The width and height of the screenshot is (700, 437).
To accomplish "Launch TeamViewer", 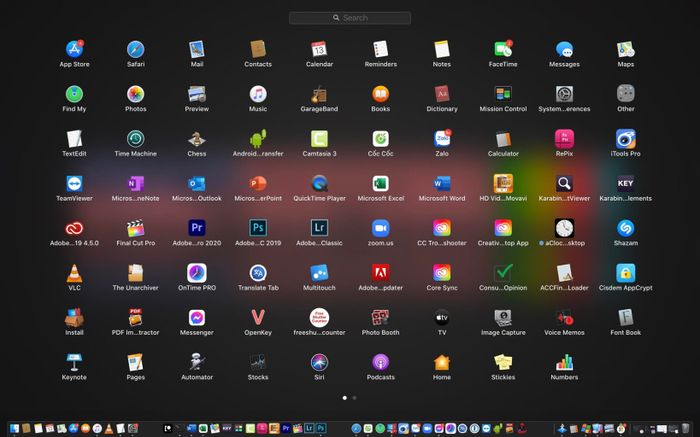I will (75, 183).
